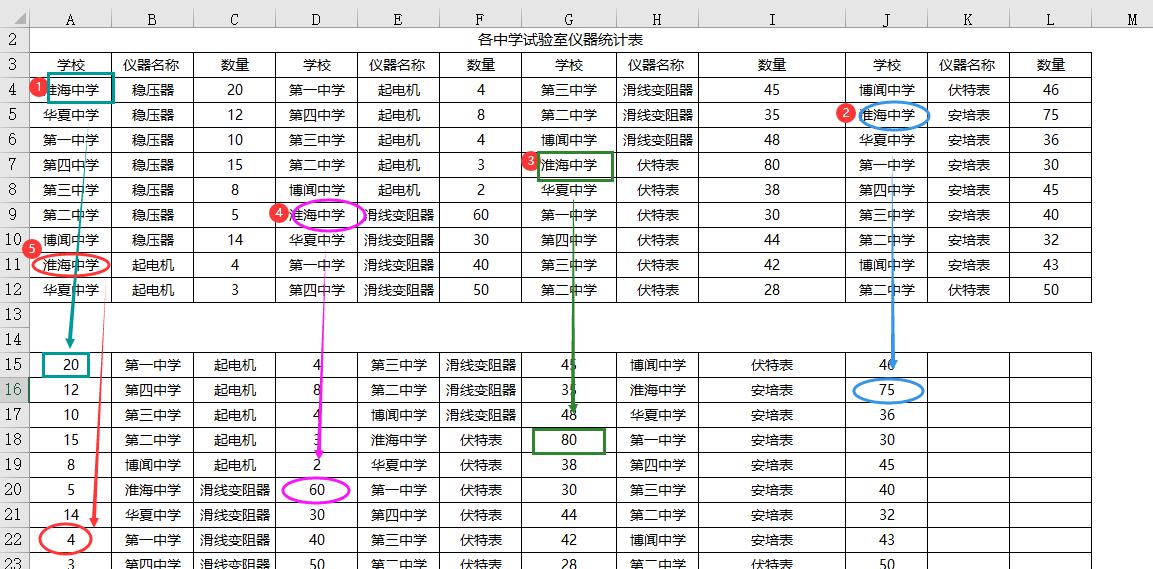Click cell C21 滑线变阻器

[x=235, y=515]
